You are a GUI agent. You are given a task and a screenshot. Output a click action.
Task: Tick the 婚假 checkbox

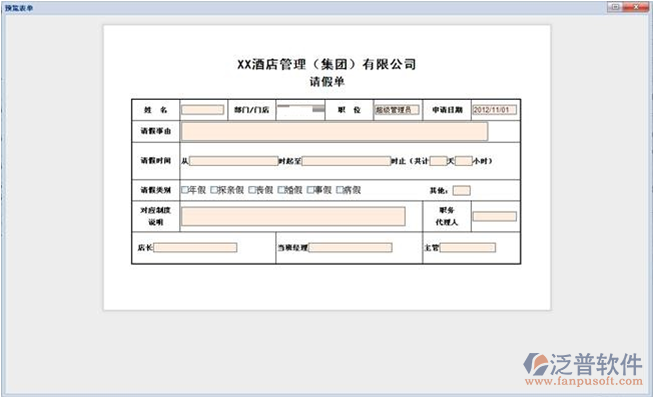point(281,190)
